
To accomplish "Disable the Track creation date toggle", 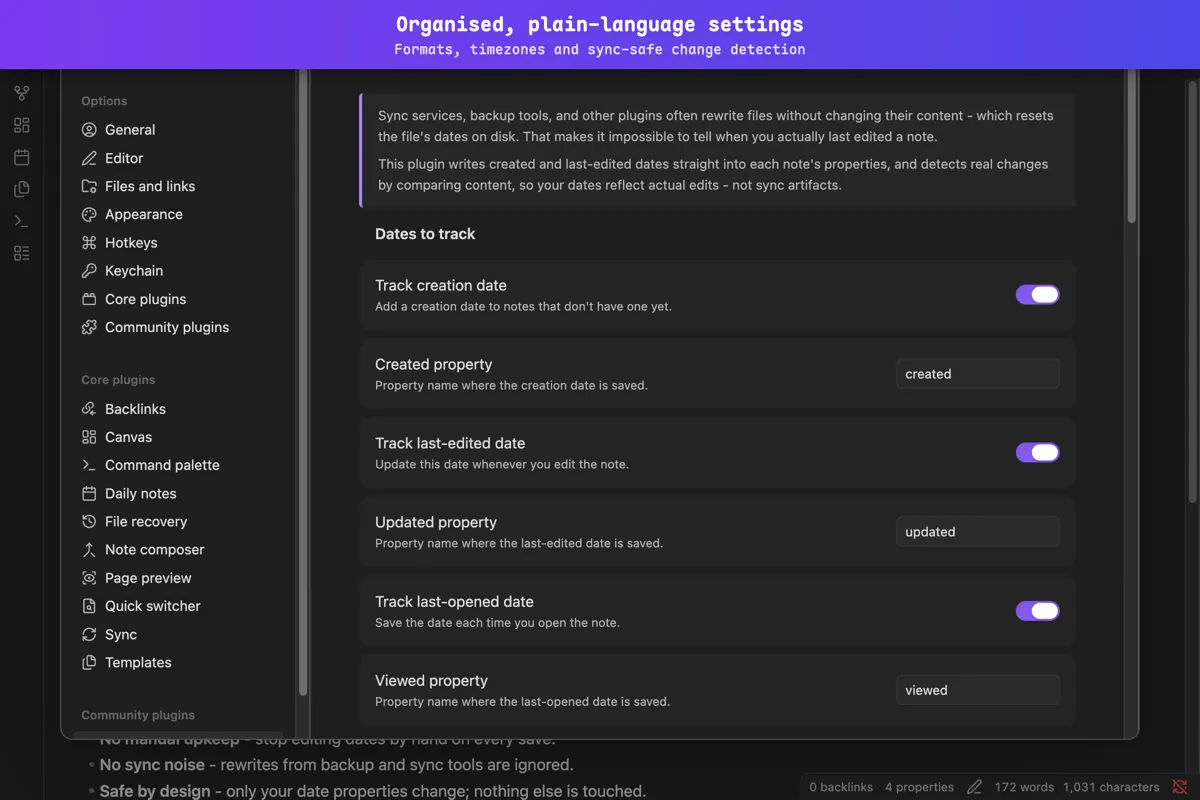I will point(1037,294).
